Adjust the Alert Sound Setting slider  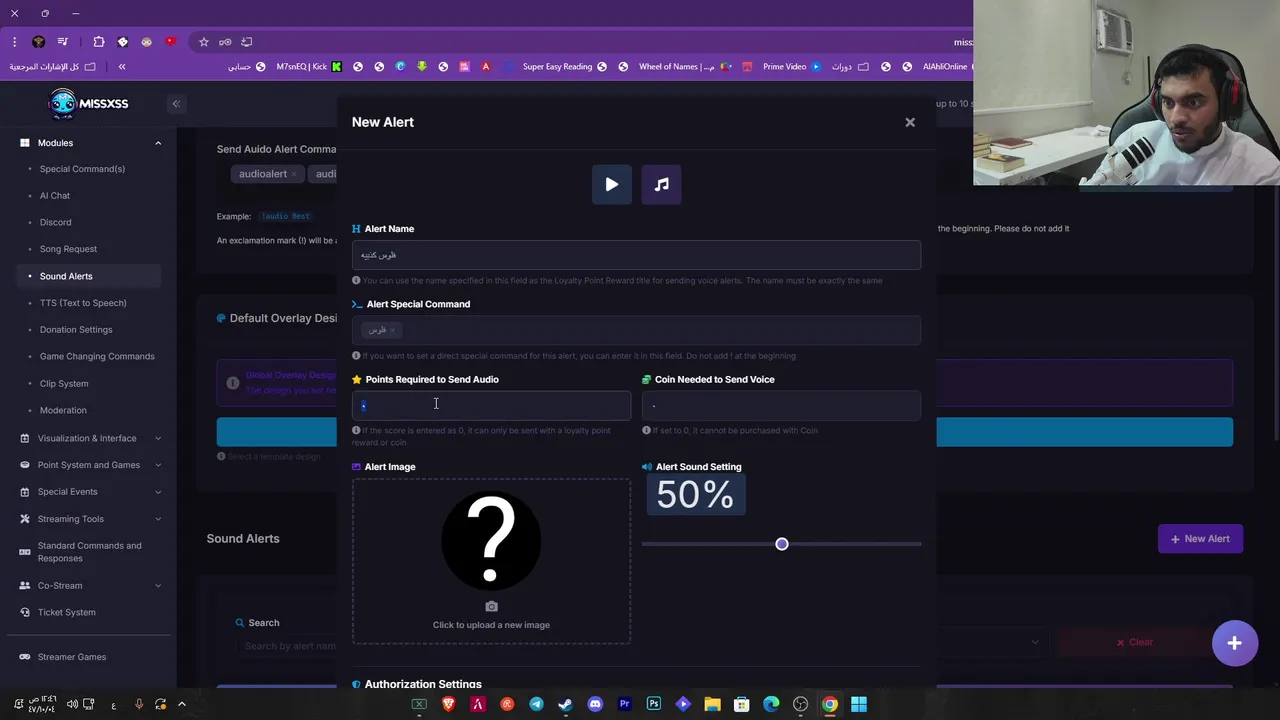[x=782, y=544]
